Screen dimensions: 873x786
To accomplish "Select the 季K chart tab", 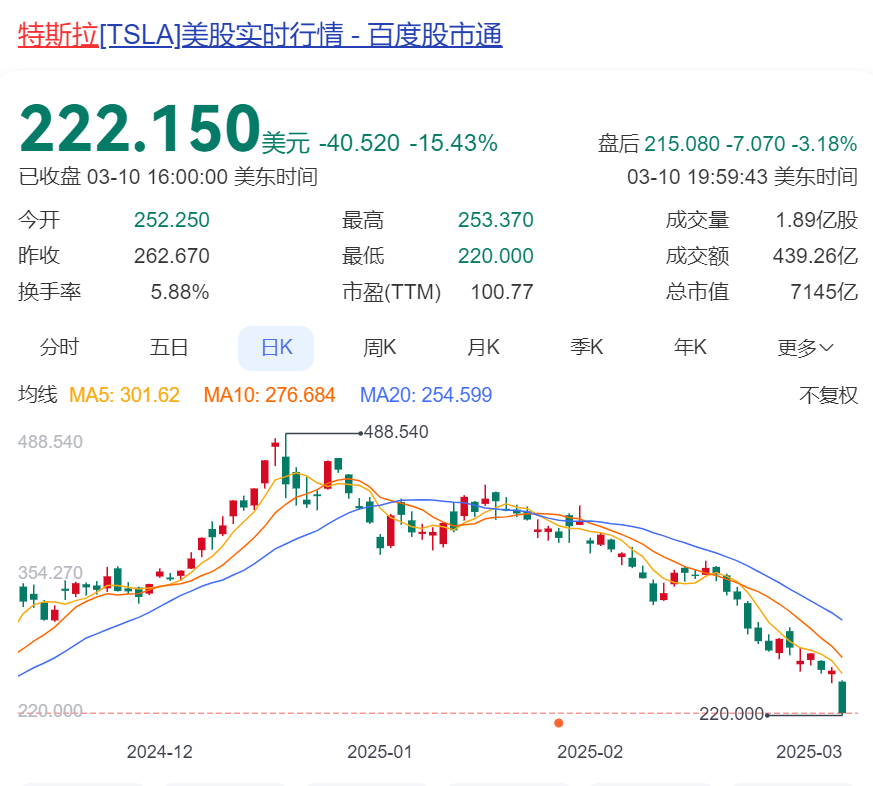I will coord(586,348).
